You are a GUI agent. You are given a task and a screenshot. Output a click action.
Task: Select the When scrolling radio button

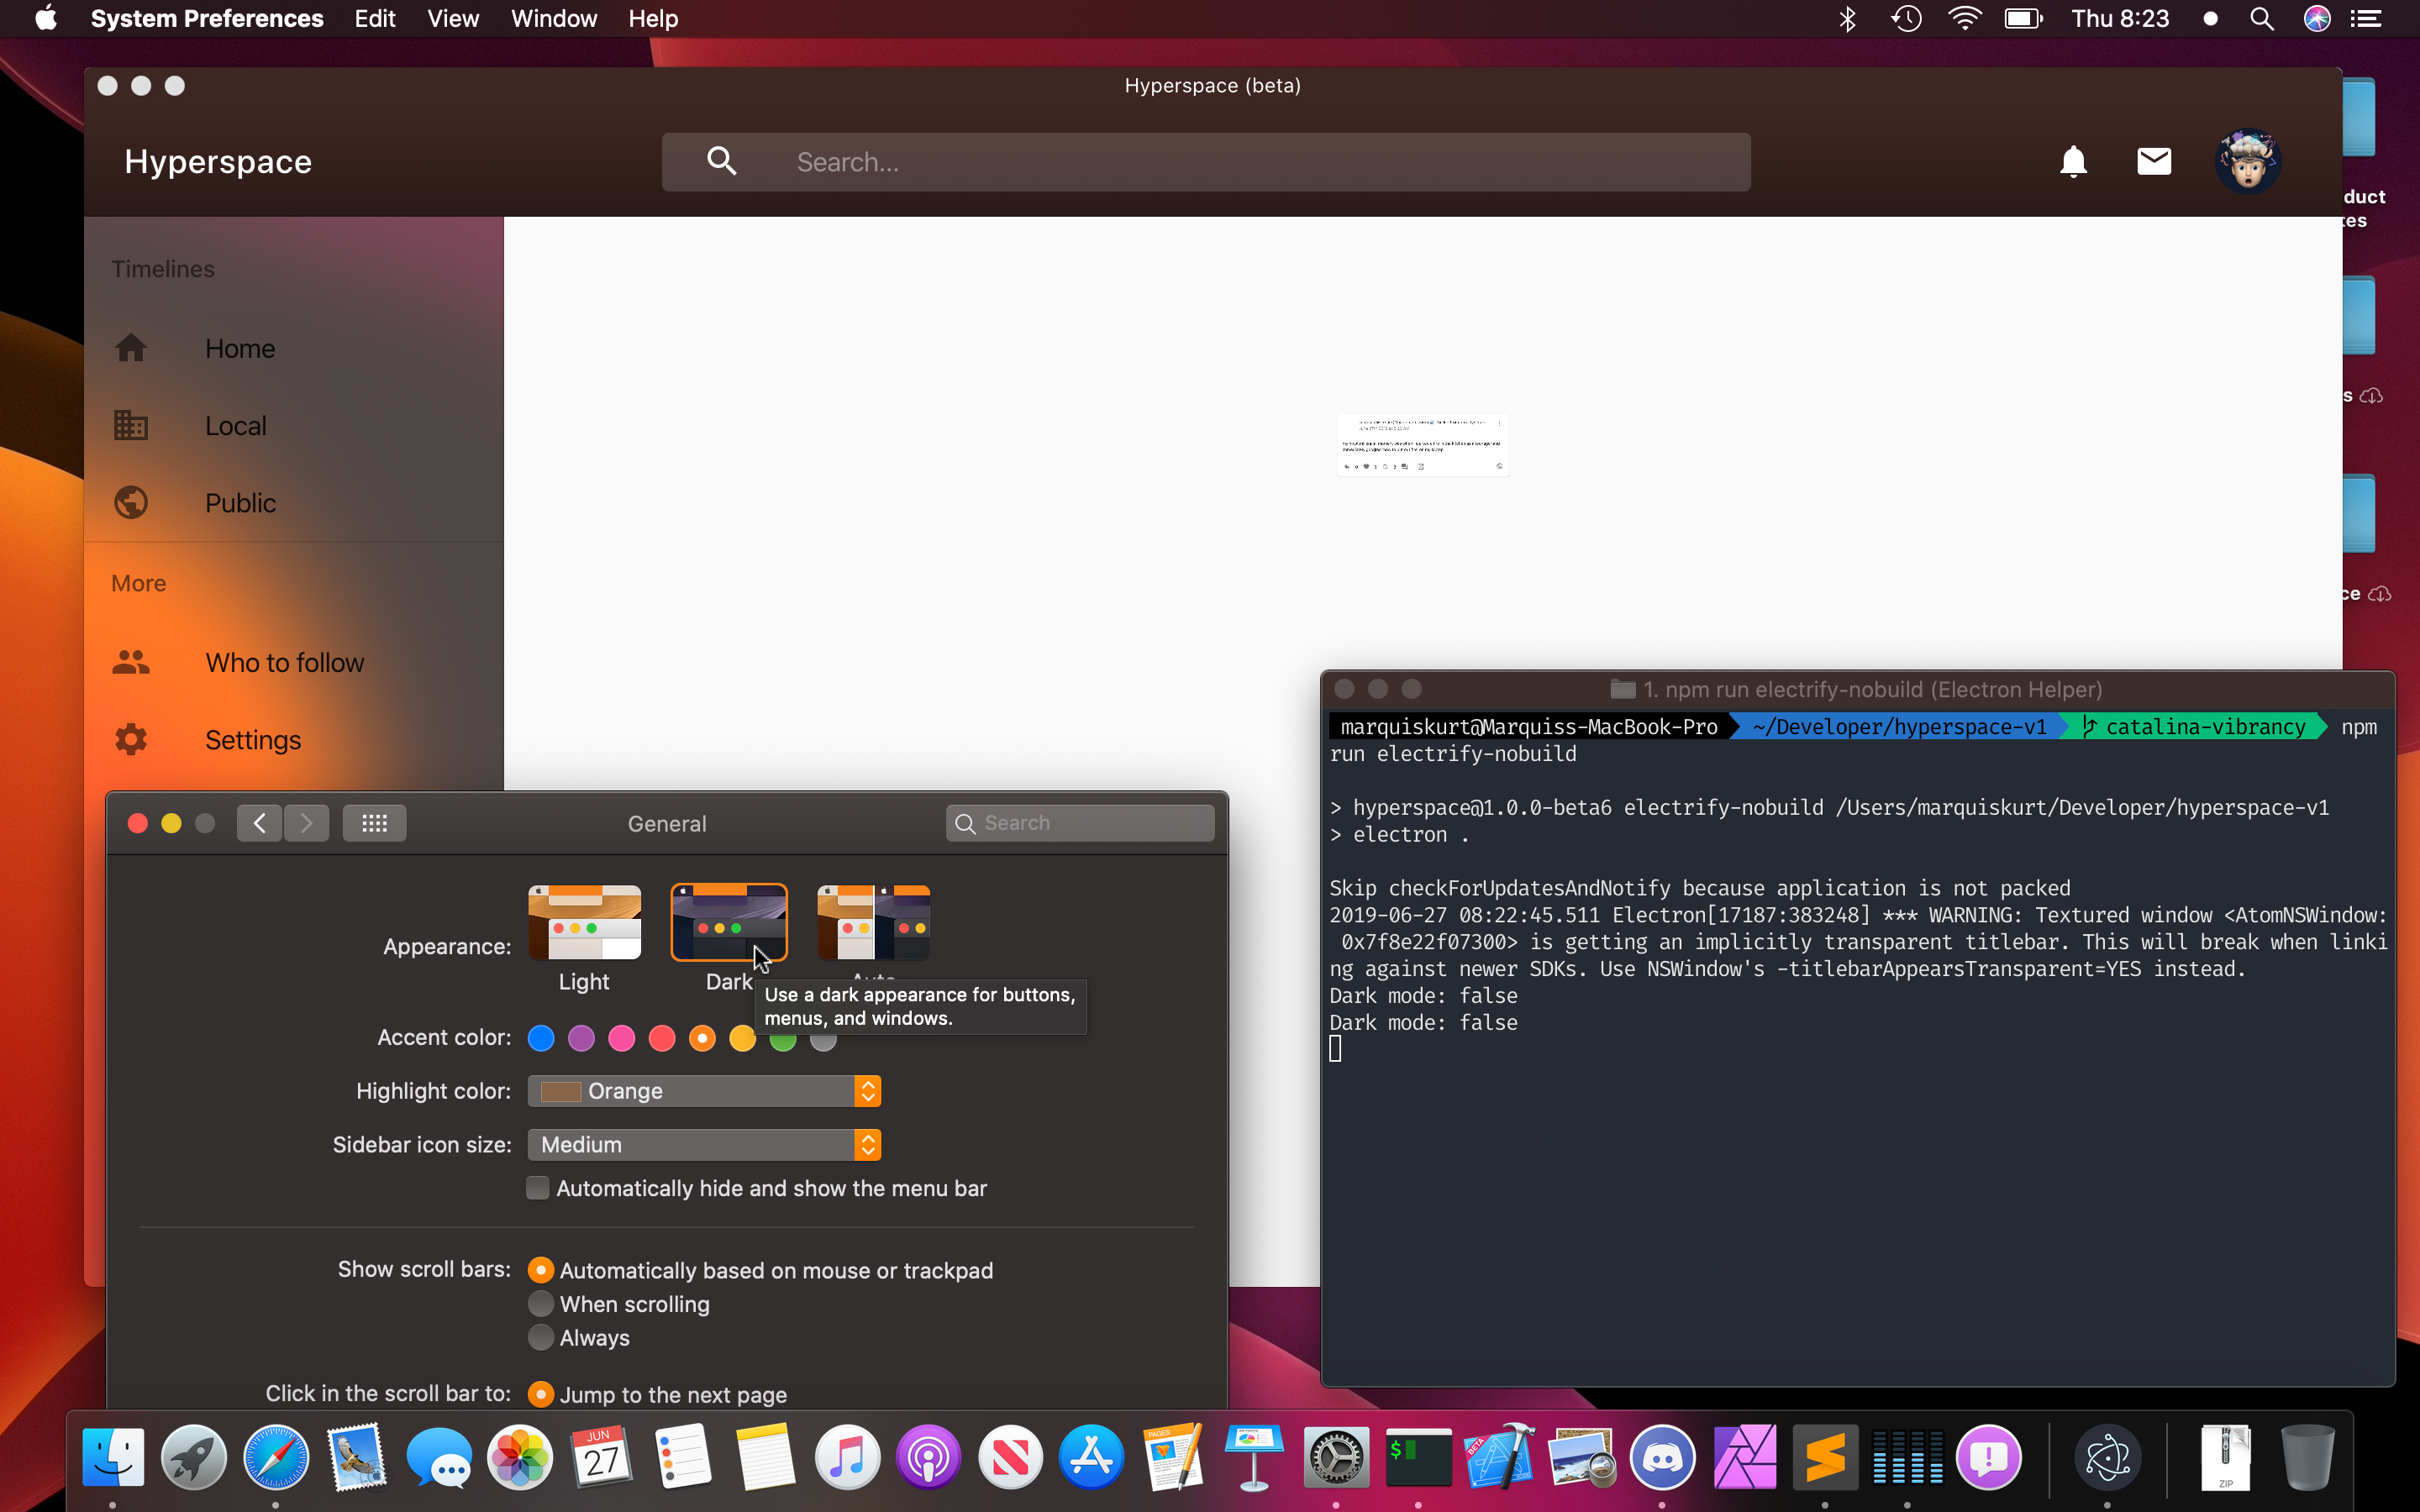(x=541, y=1303)
